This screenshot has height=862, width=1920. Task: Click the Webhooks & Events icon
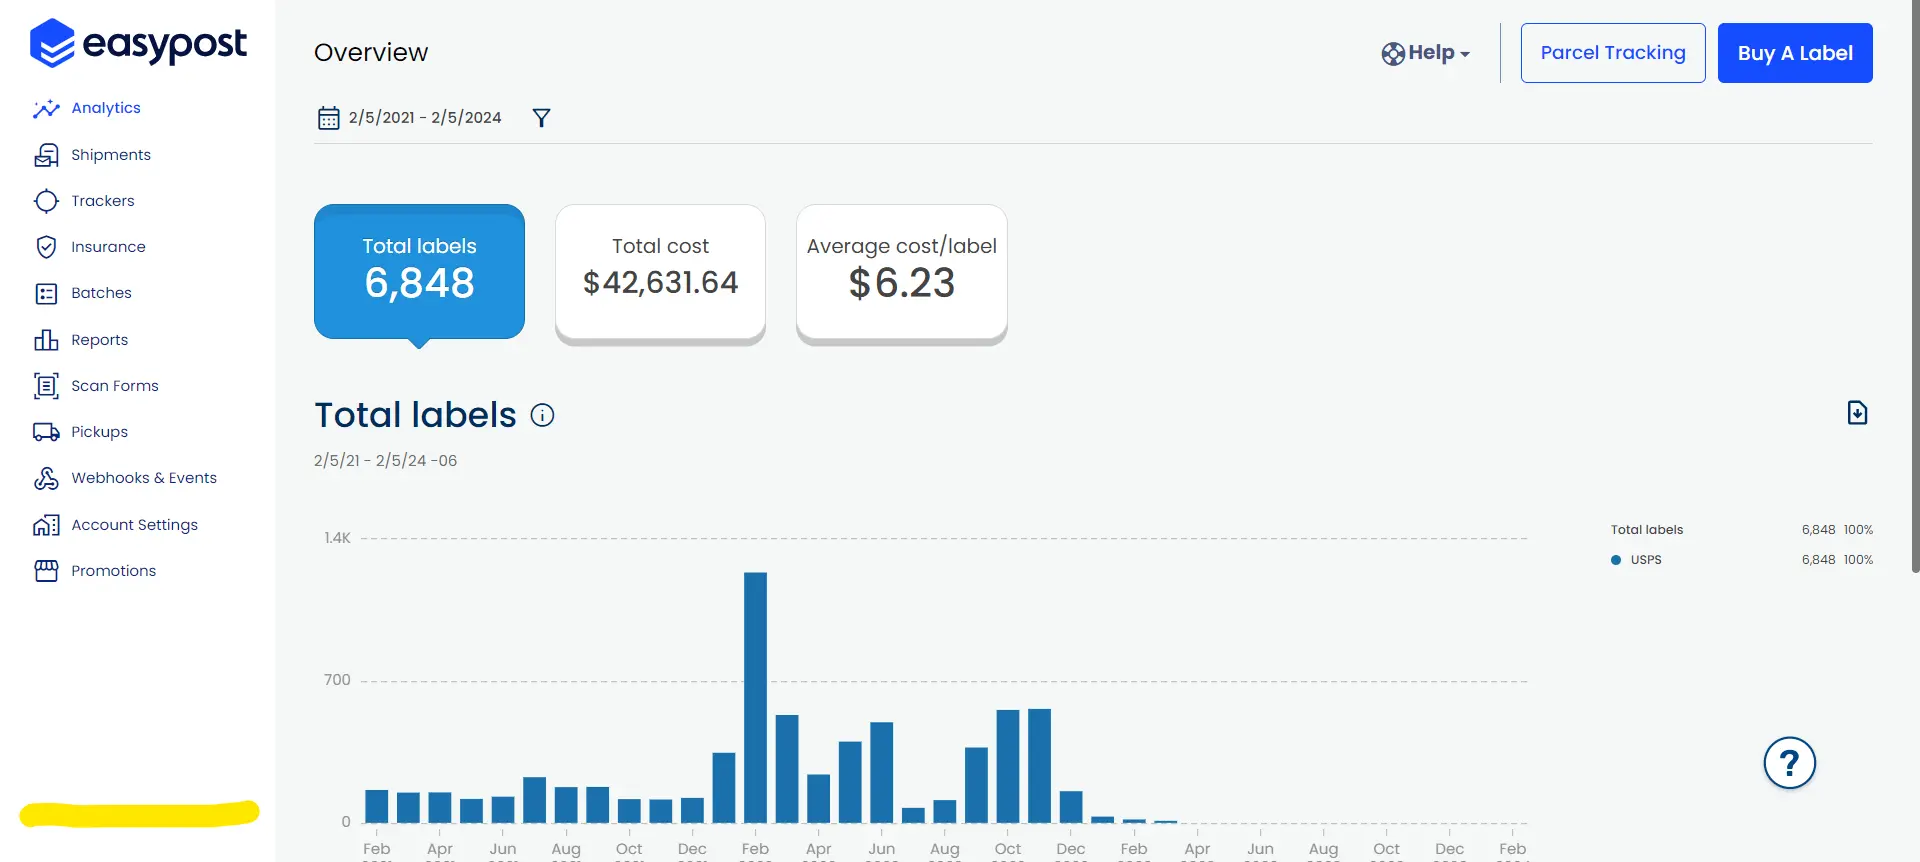point(46,478)
